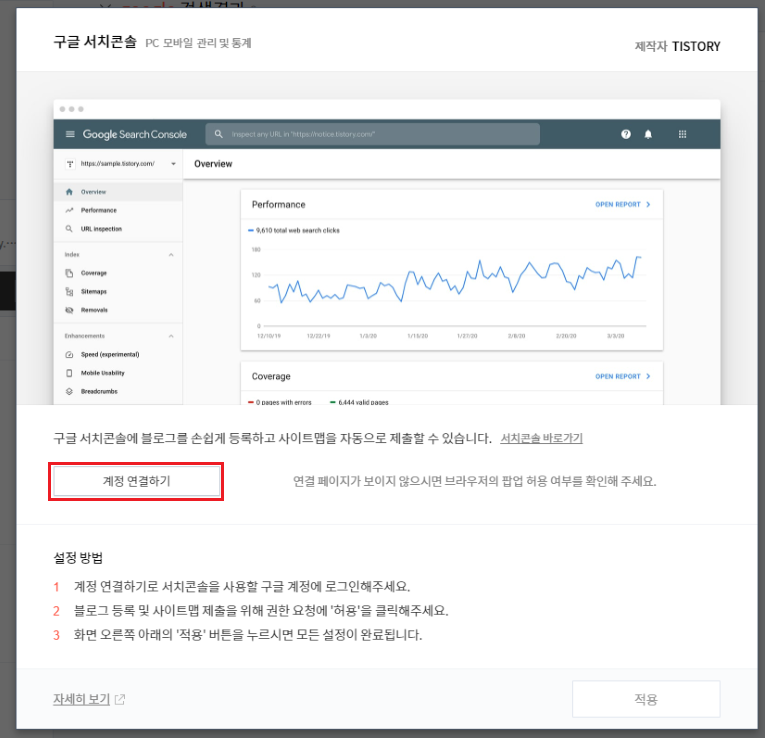Click the Google Search Console hamburger menu icon
Screen dimensions: 765x738
(70, 134)
